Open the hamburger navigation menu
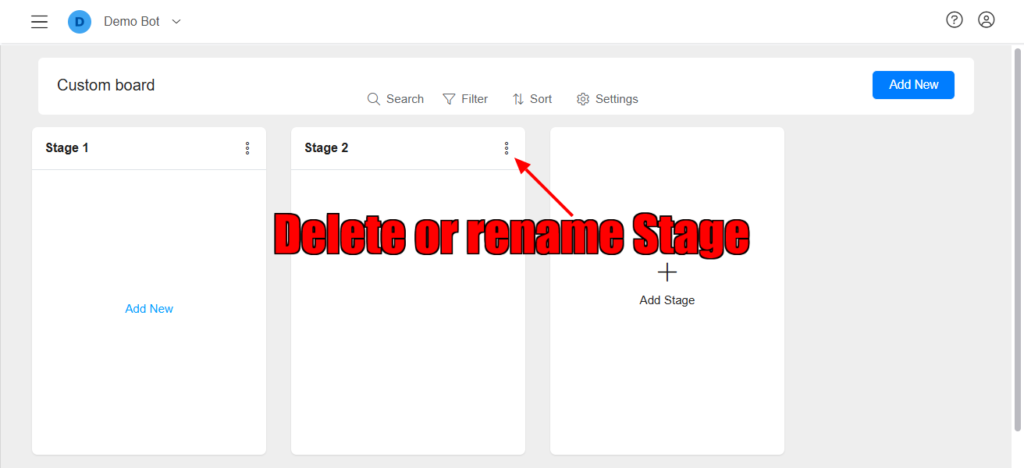 tap(39, 21)
